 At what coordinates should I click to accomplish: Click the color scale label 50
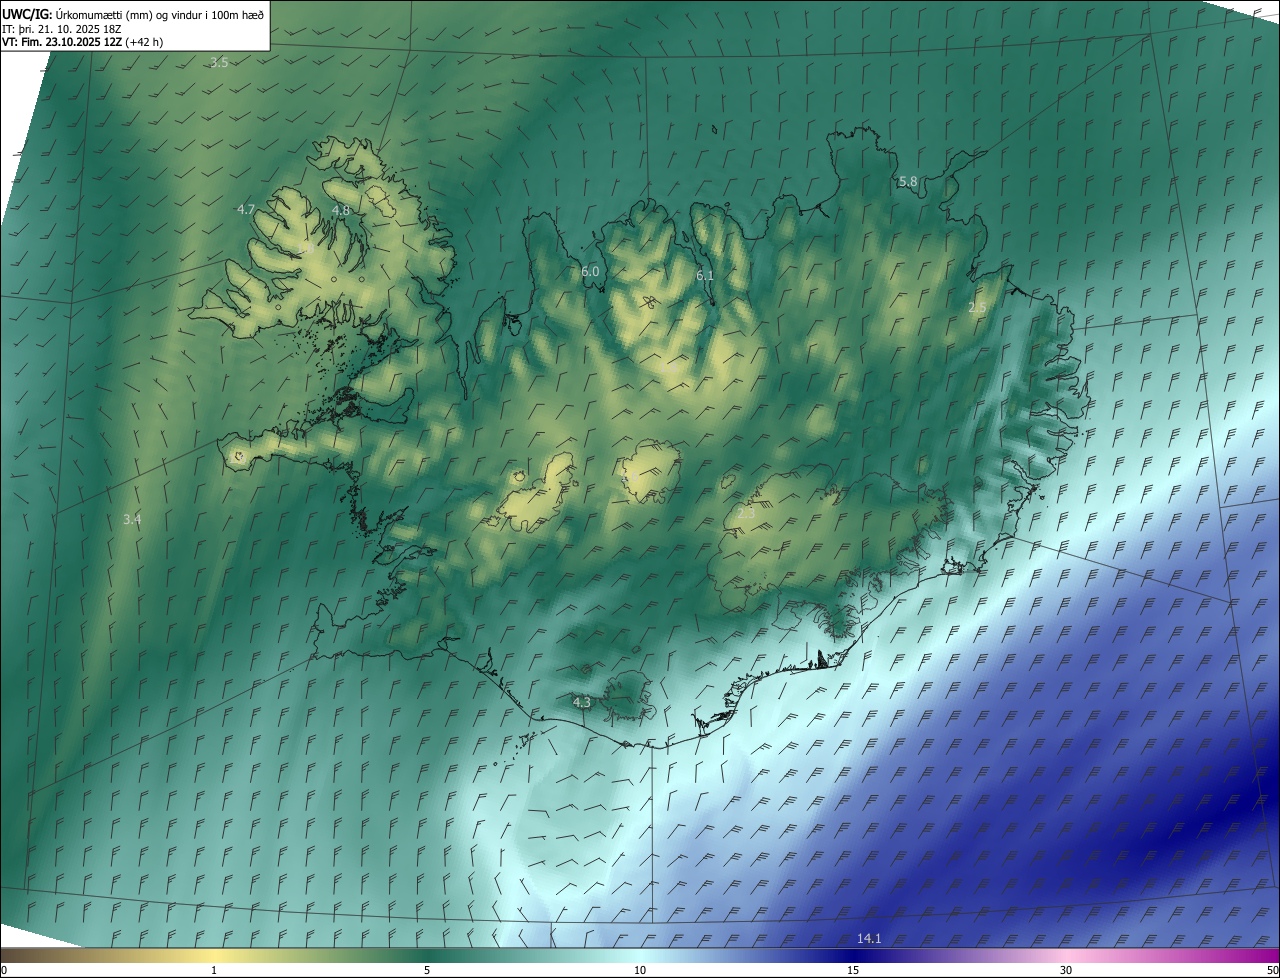1272,970
